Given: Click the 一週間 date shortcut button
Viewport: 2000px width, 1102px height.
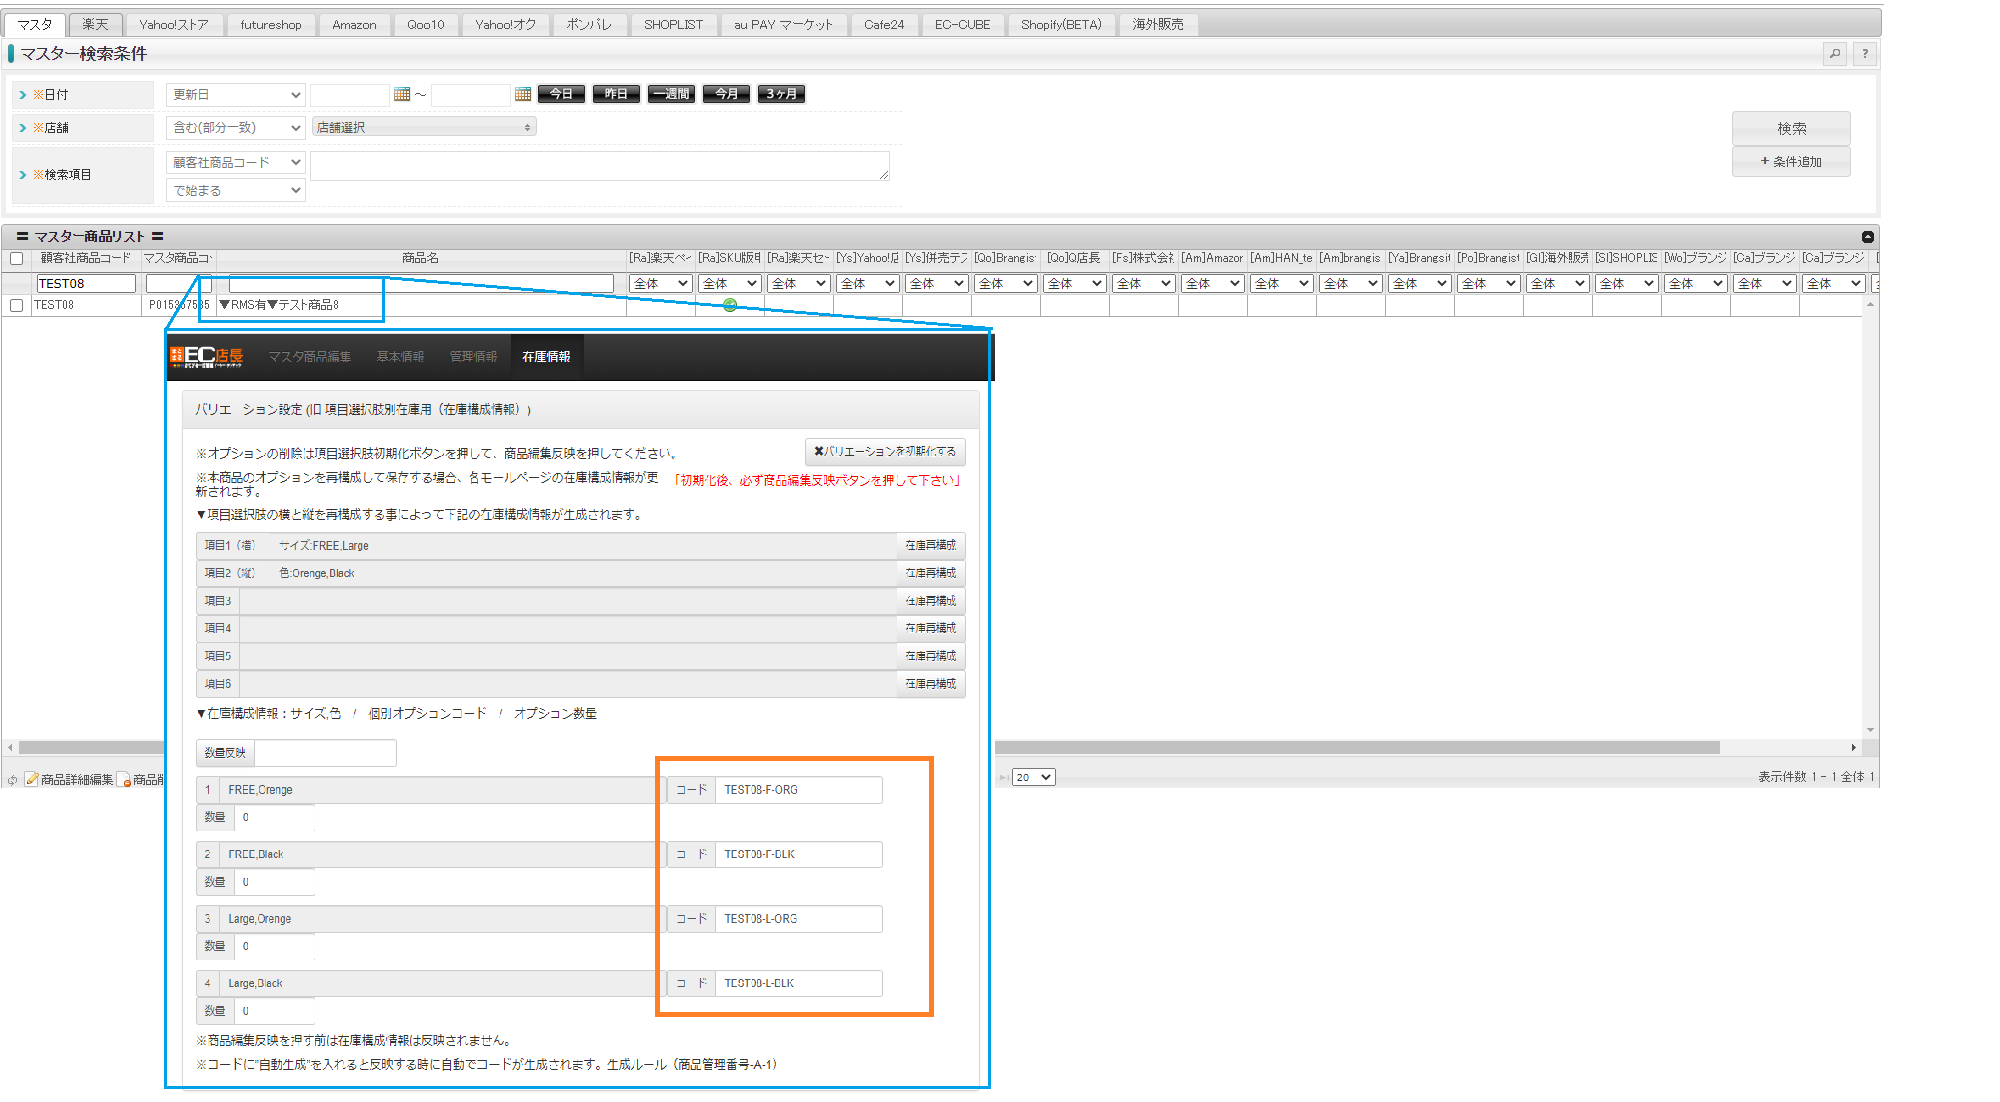Looking at the screenshot, I should coord(671,94).
